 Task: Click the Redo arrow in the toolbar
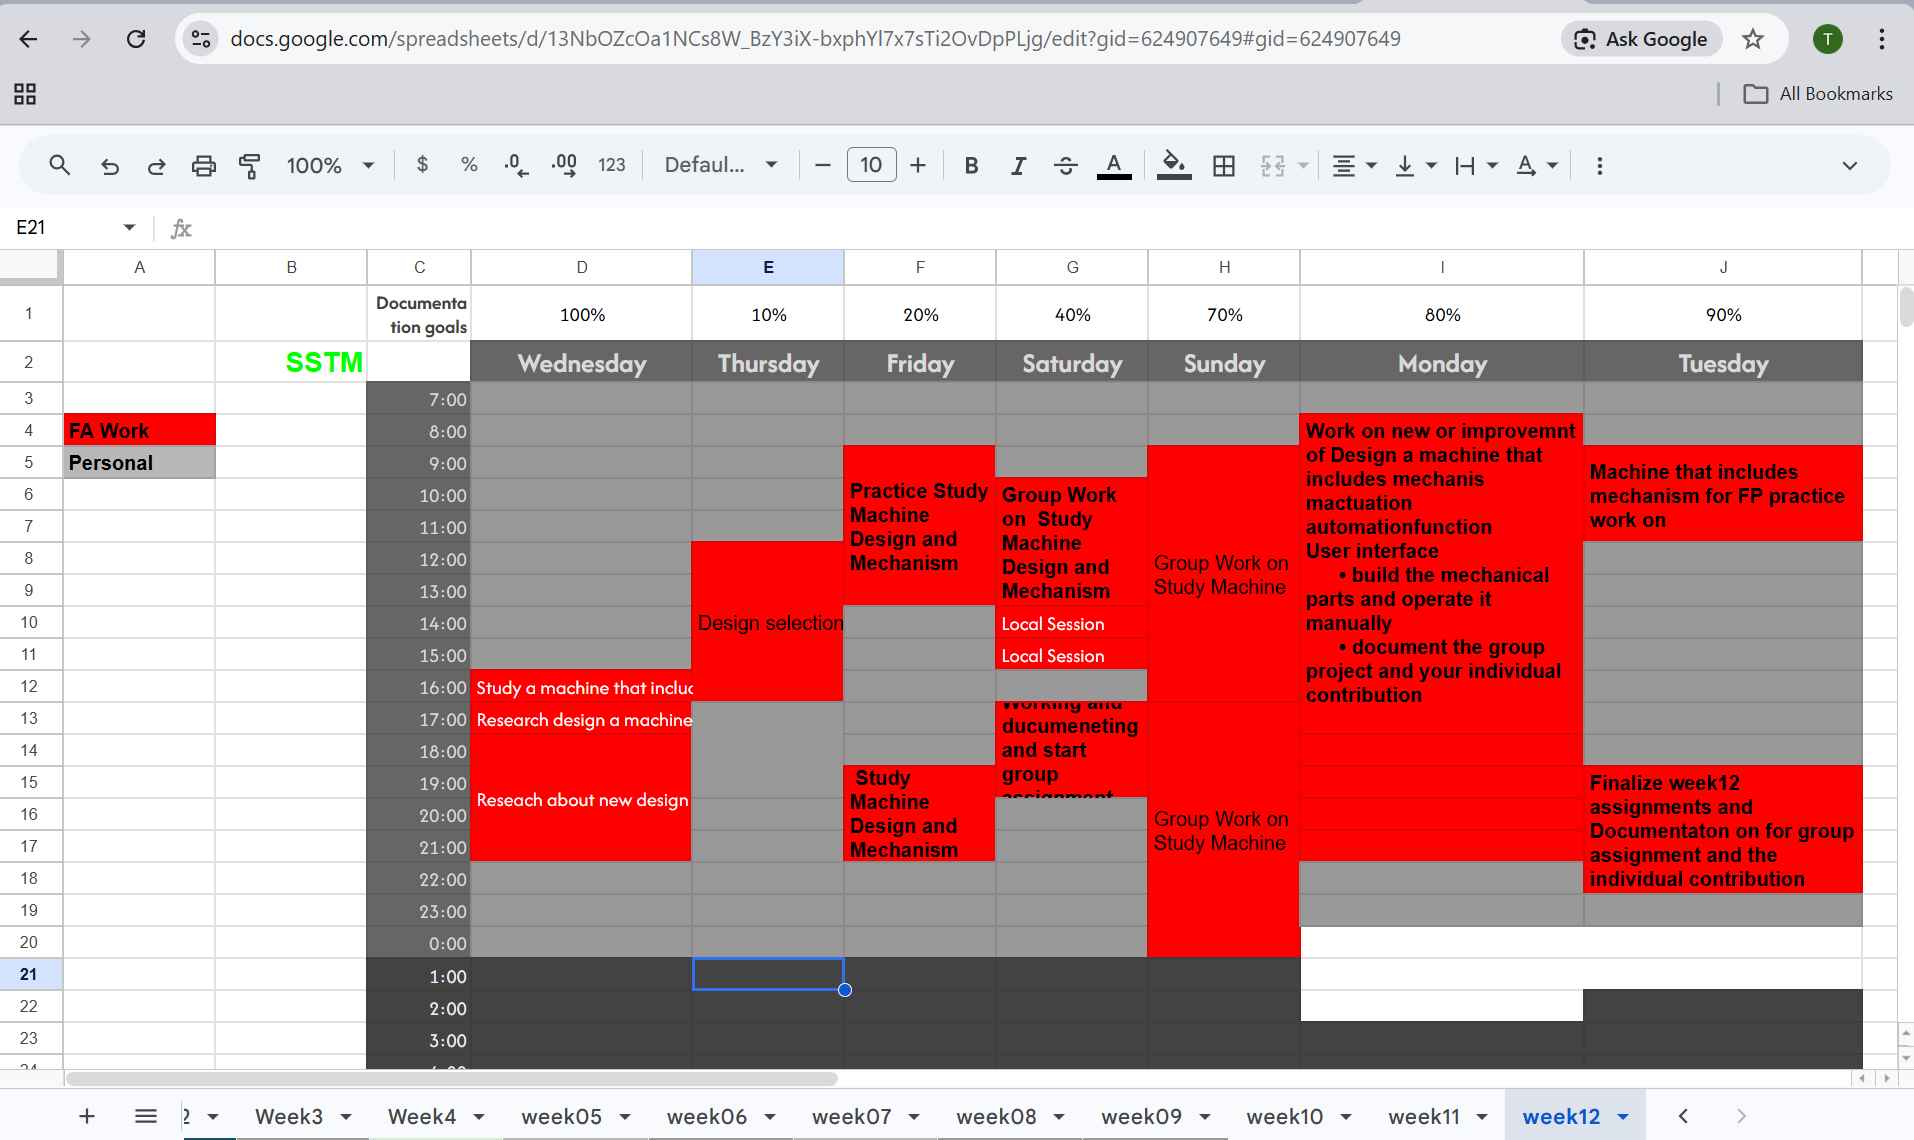point(156,166)
